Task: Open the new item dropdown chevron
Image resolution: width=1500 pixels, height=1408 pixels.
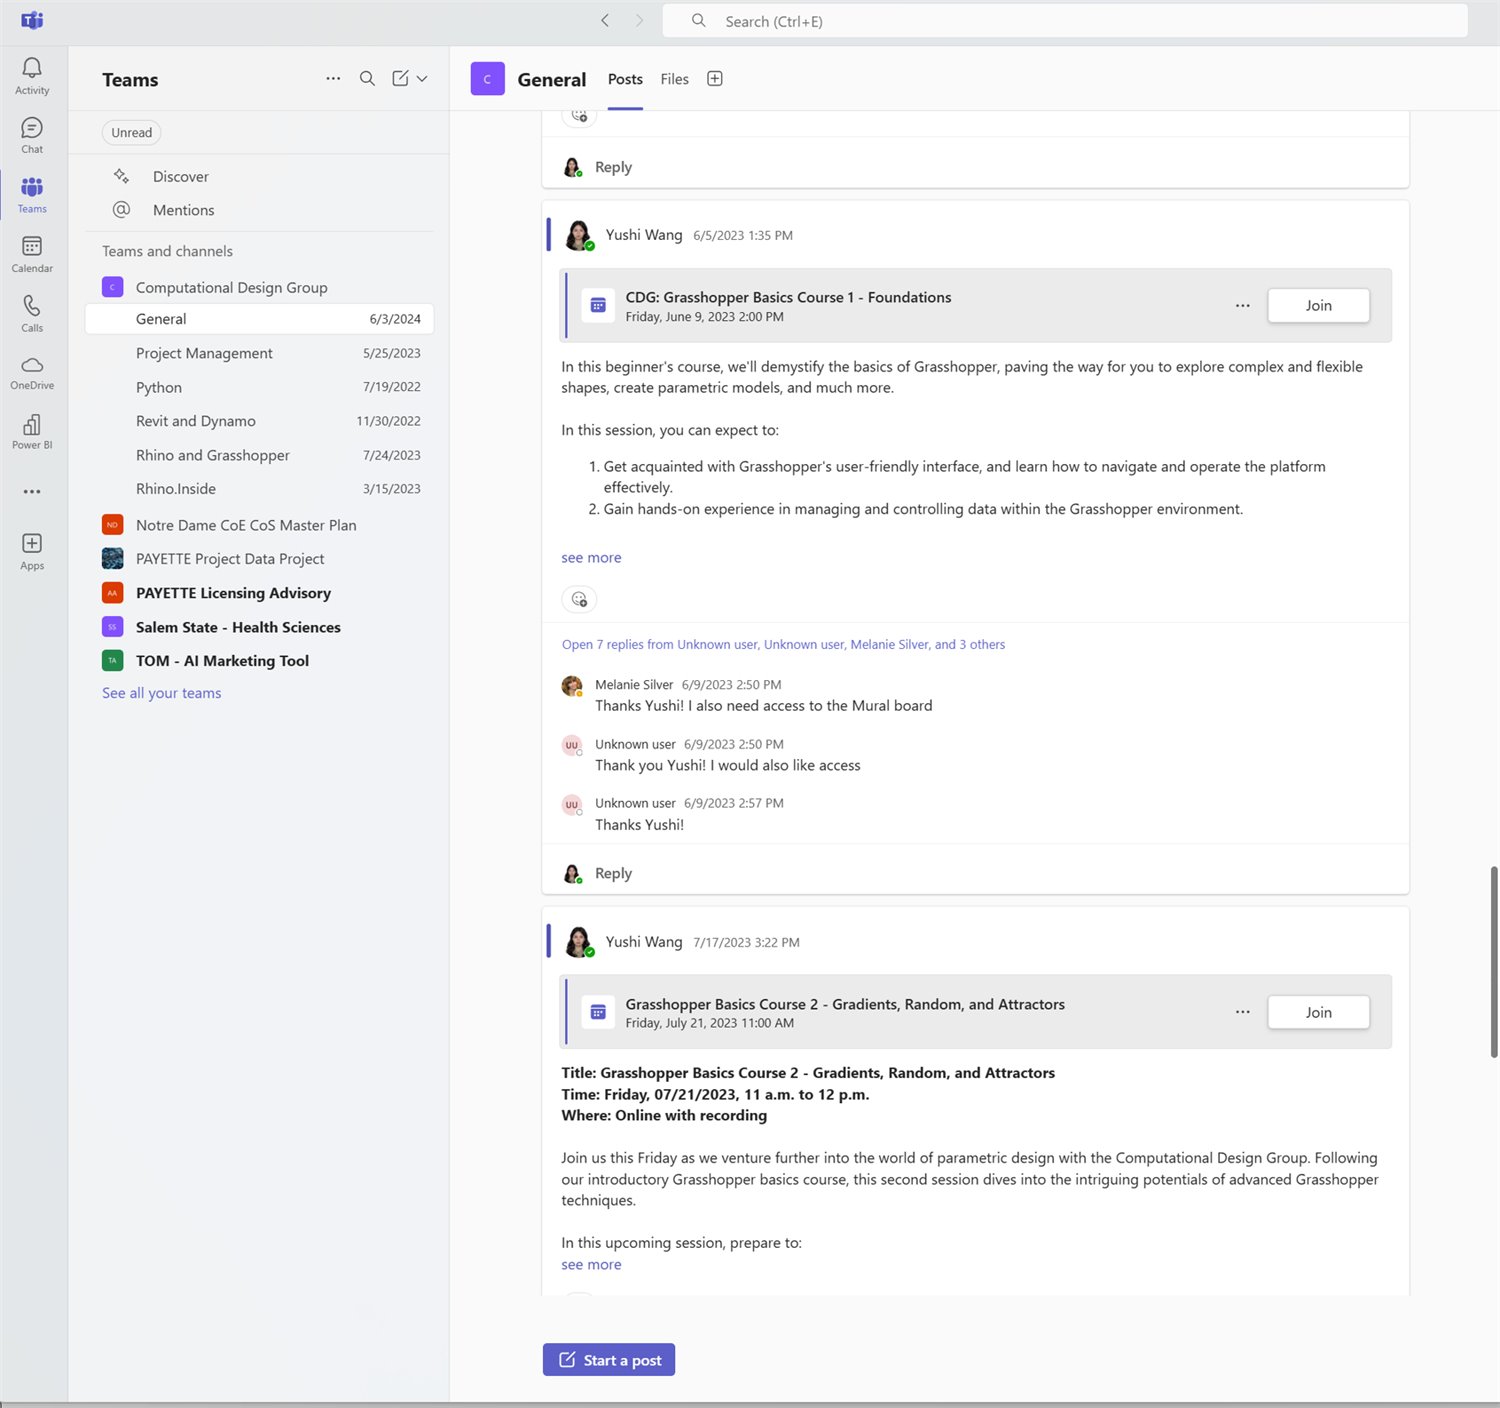Action: pyautogui.click(x=422, y=78)
